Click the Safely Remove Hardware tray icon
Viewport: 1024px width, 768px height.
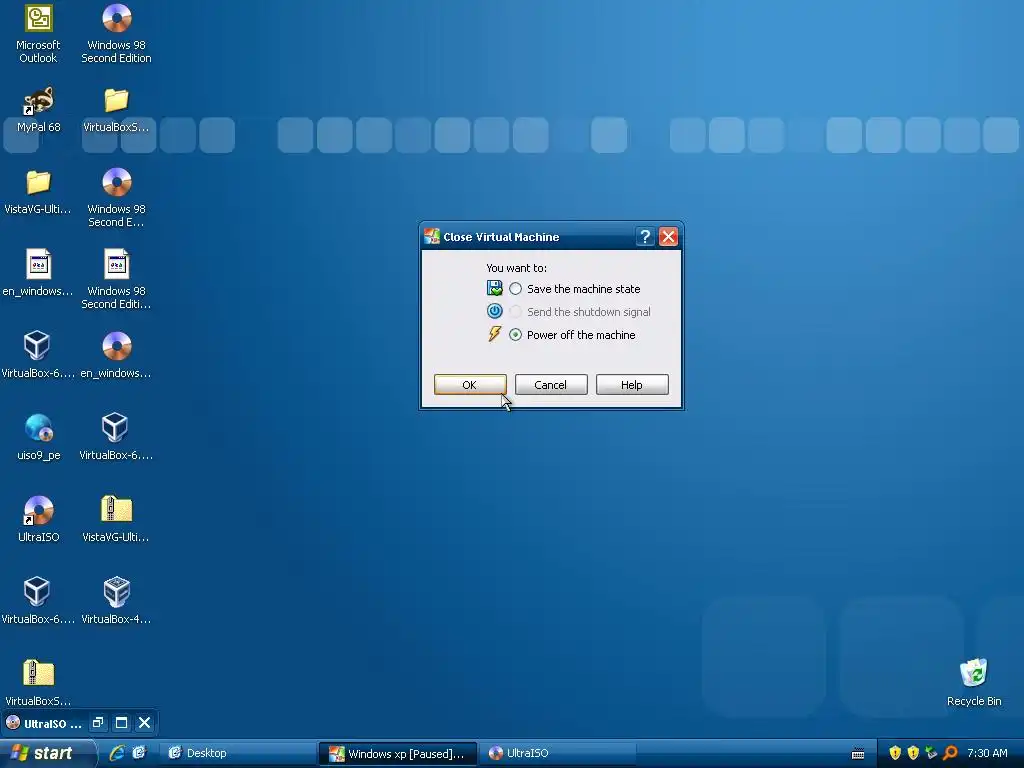(x=931, y=753)
